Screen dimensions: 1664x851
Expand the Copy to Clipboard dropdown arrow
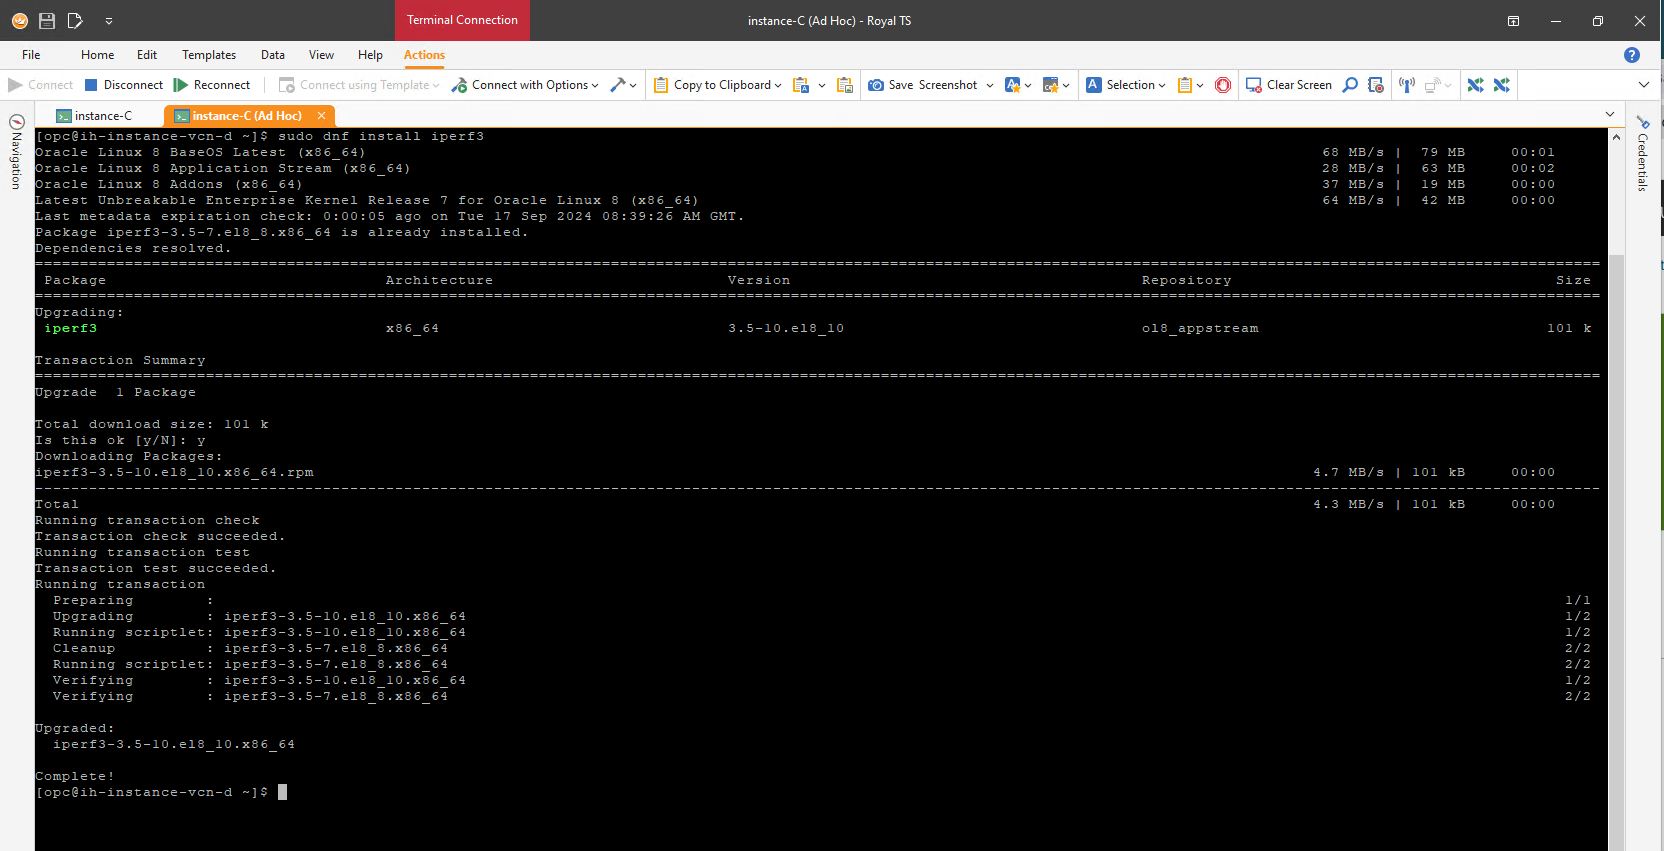click(x=778, y=85)
